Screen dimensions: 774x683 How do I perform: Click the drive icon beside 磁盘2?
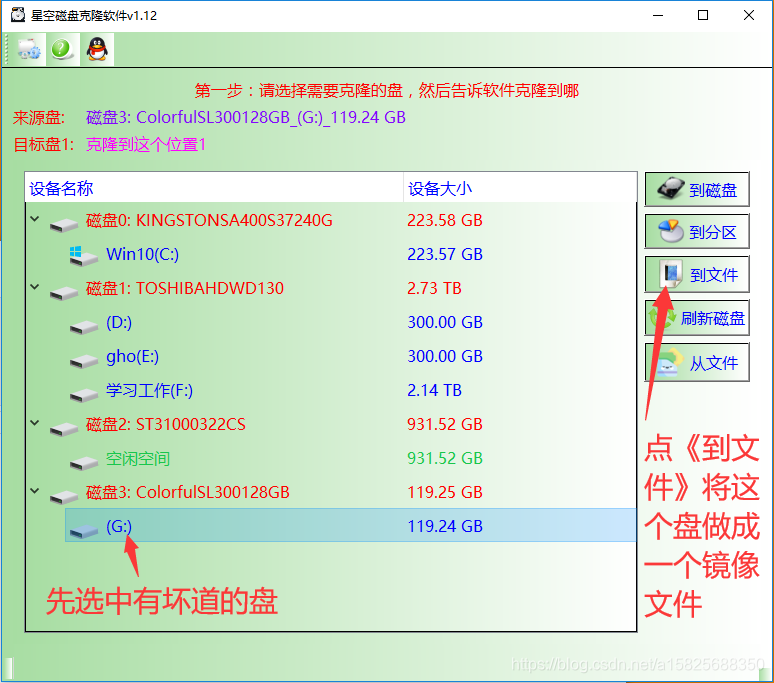64,429
